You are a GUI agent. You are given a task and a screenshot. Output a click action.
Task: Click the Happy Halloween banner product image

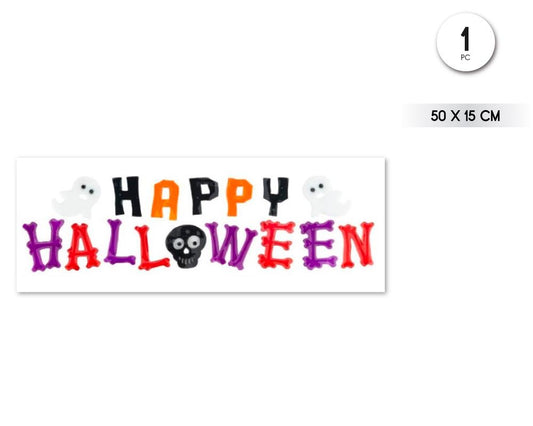coord(201,224)
